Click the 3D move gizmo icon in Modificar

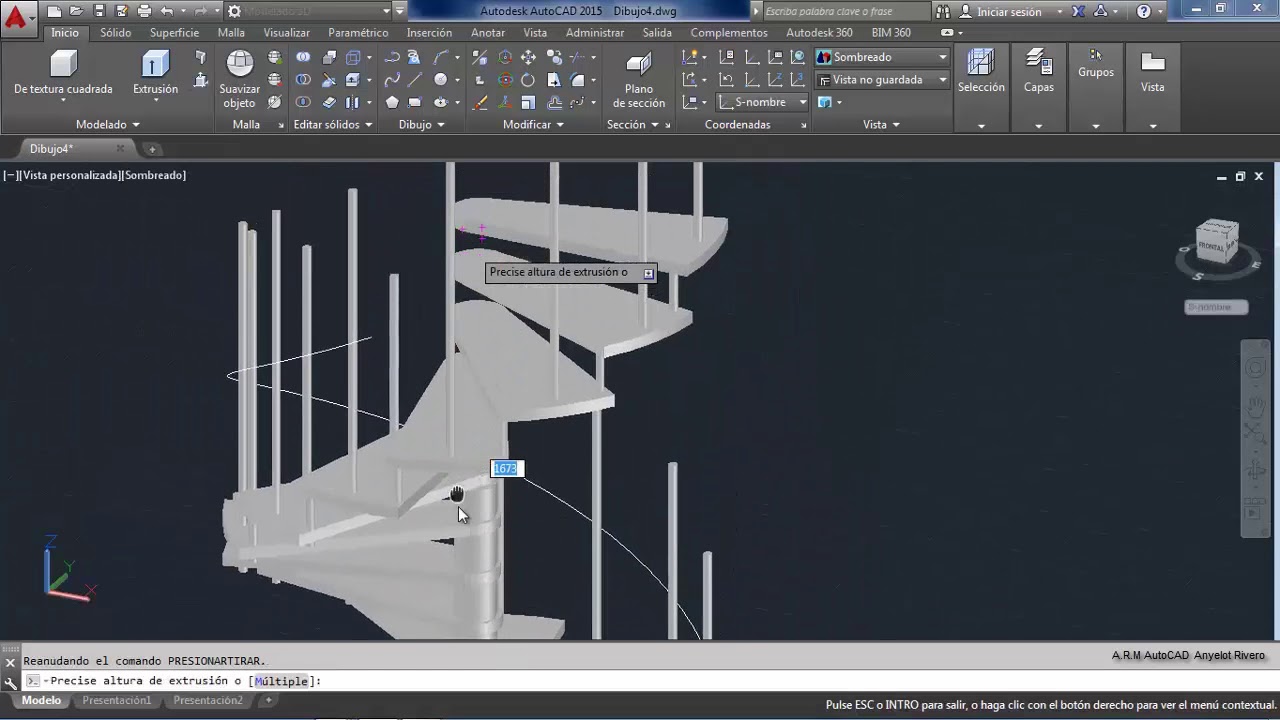tap(505, 58)
